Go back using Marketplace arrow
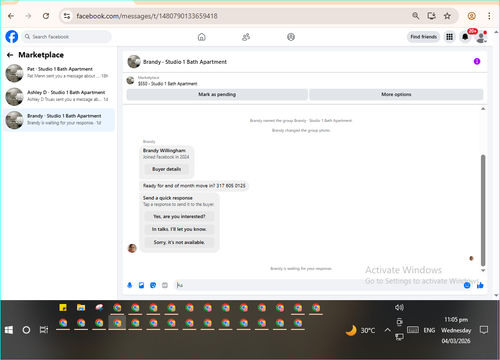Viewport: 500px width, 360px height. 10,55
